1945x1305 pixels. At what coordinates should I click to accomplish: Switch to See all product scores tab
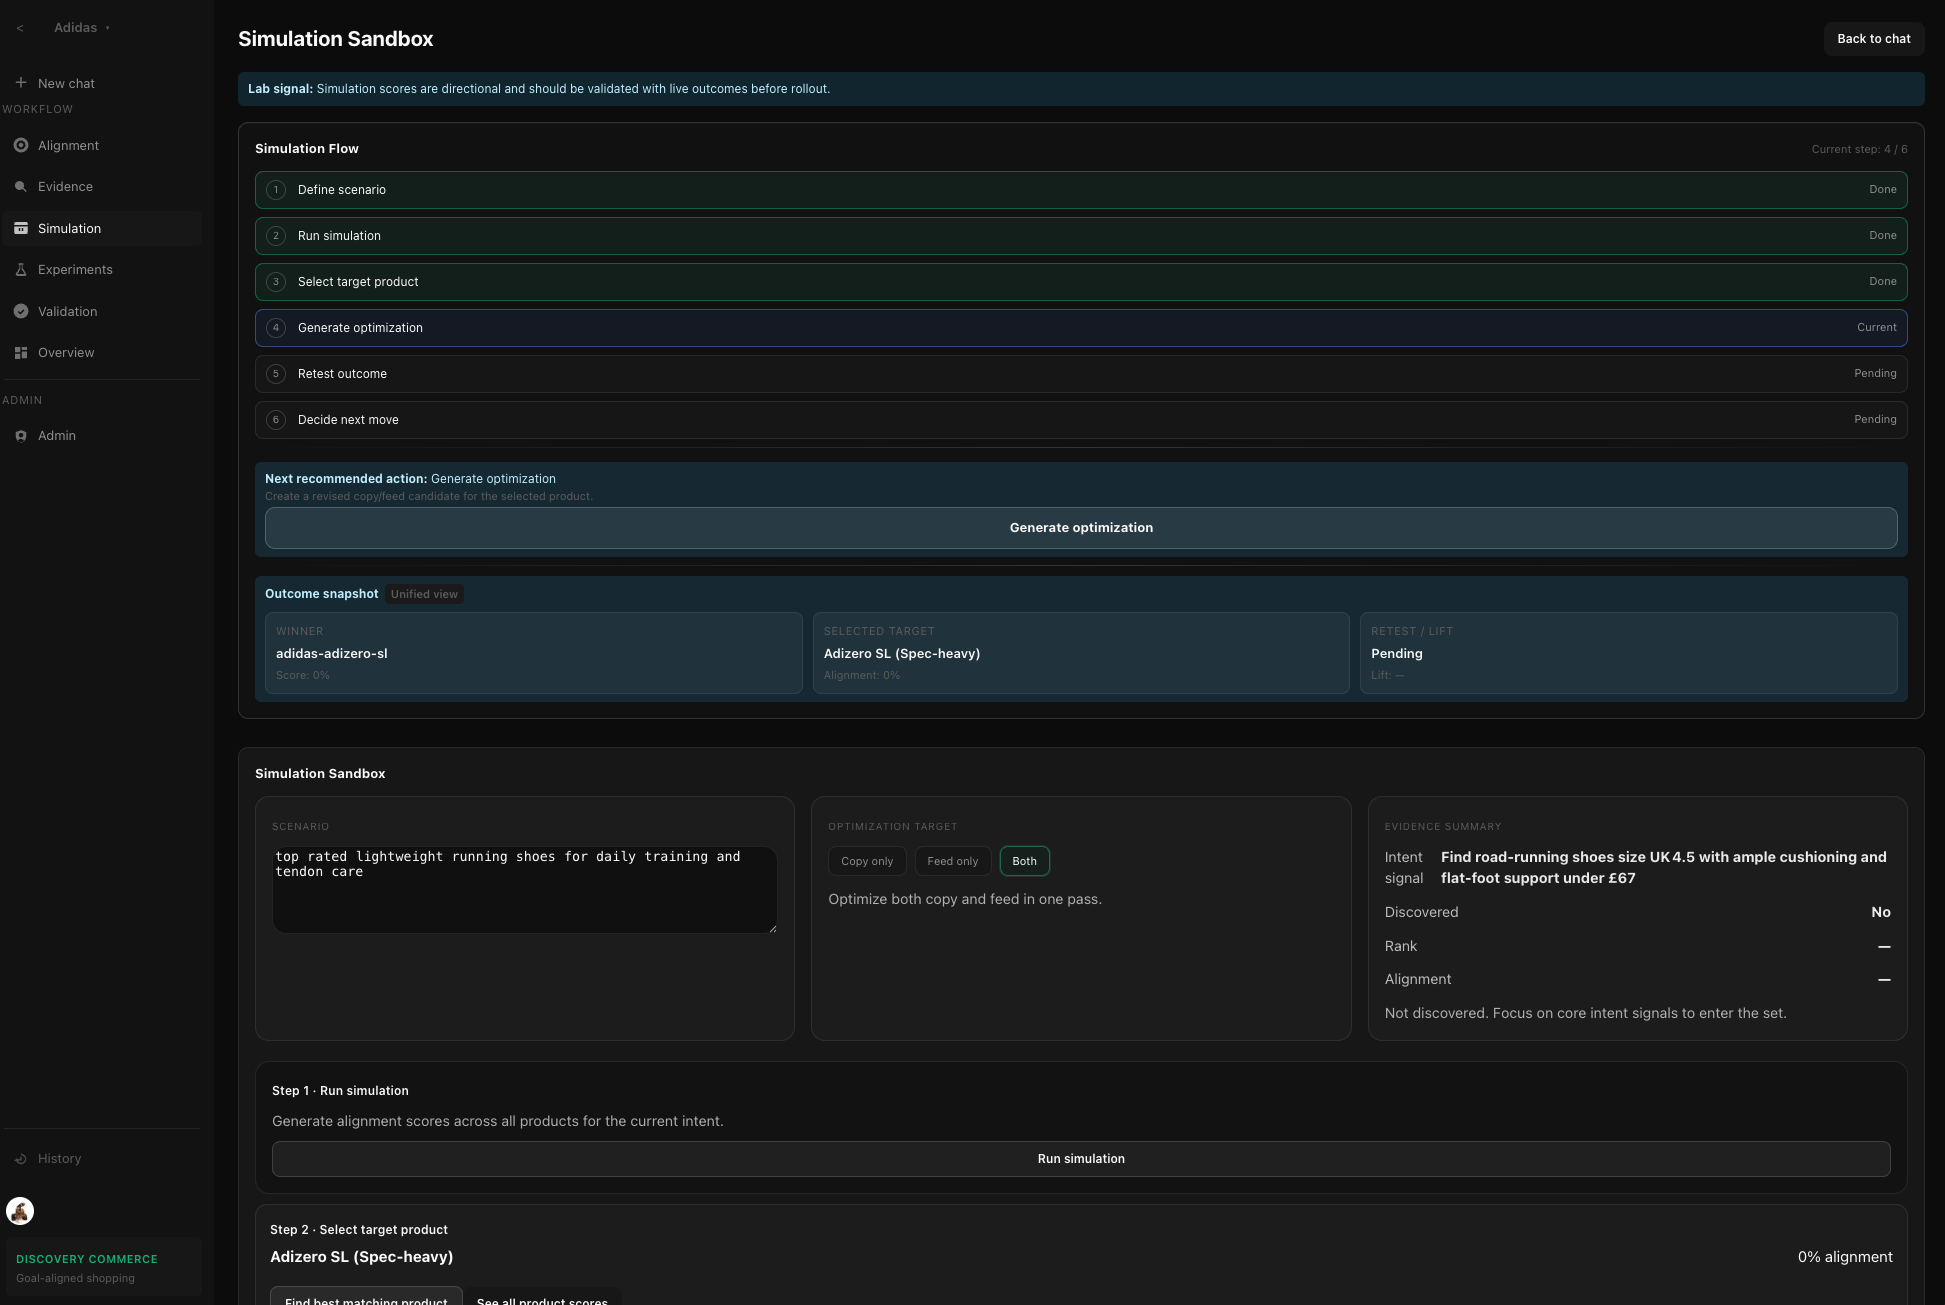pyautogui.click(x=542, y=1298)
